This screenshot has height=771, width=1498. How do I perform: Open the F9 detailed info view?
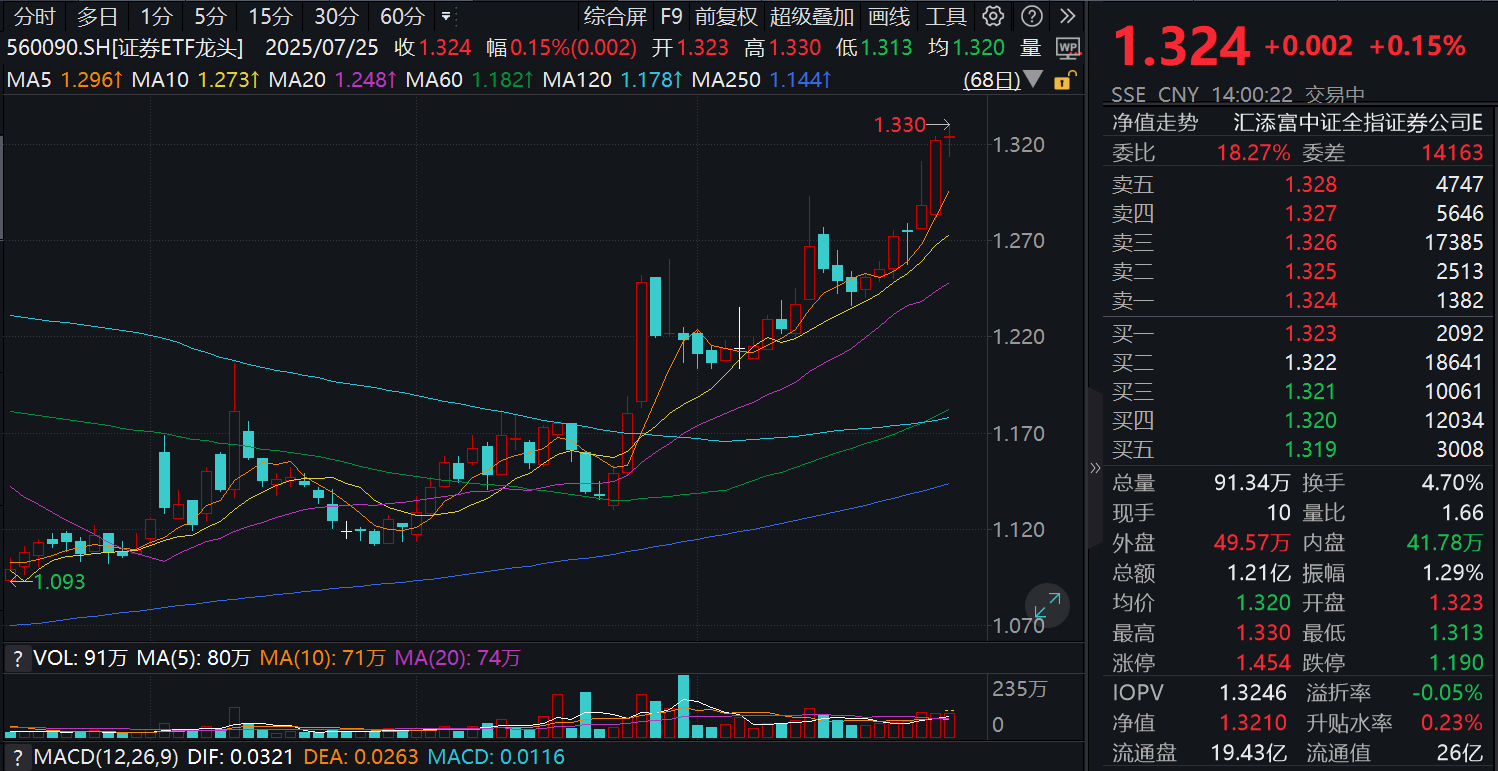(x=671, y=16)
